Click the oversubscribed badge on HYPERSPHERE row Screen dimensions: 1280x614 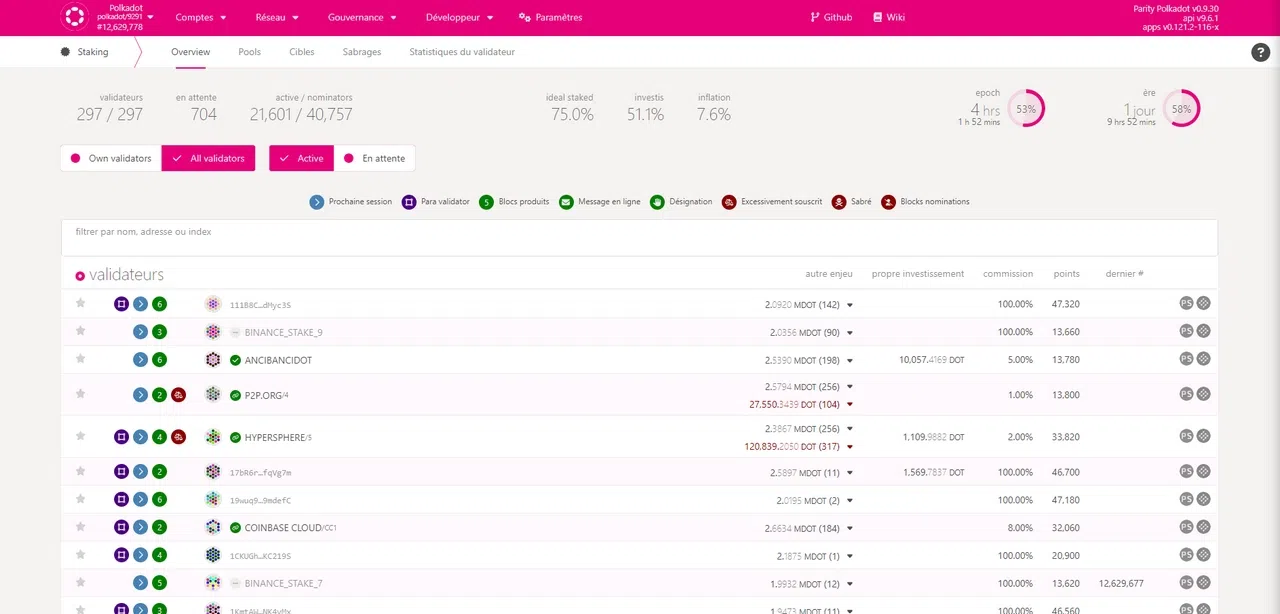(x=178, y=437)
